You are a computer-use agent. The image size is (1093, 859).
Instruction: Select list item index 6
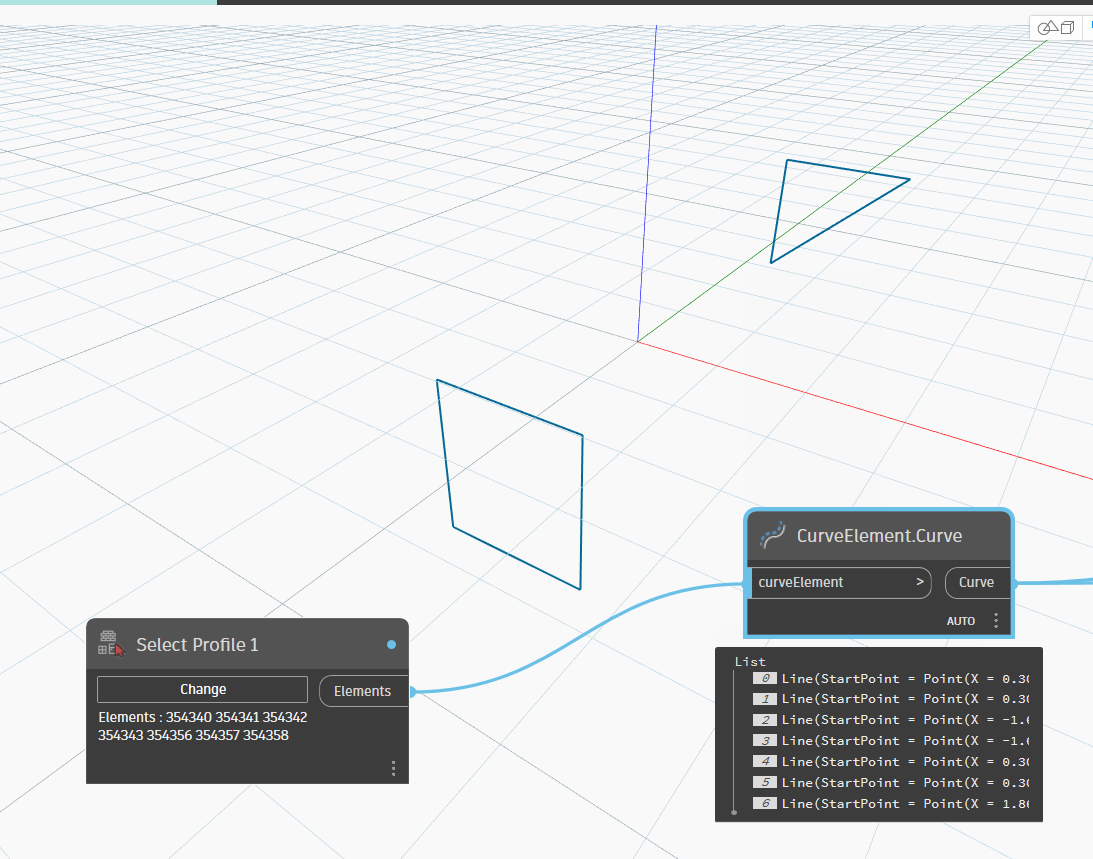765,803
